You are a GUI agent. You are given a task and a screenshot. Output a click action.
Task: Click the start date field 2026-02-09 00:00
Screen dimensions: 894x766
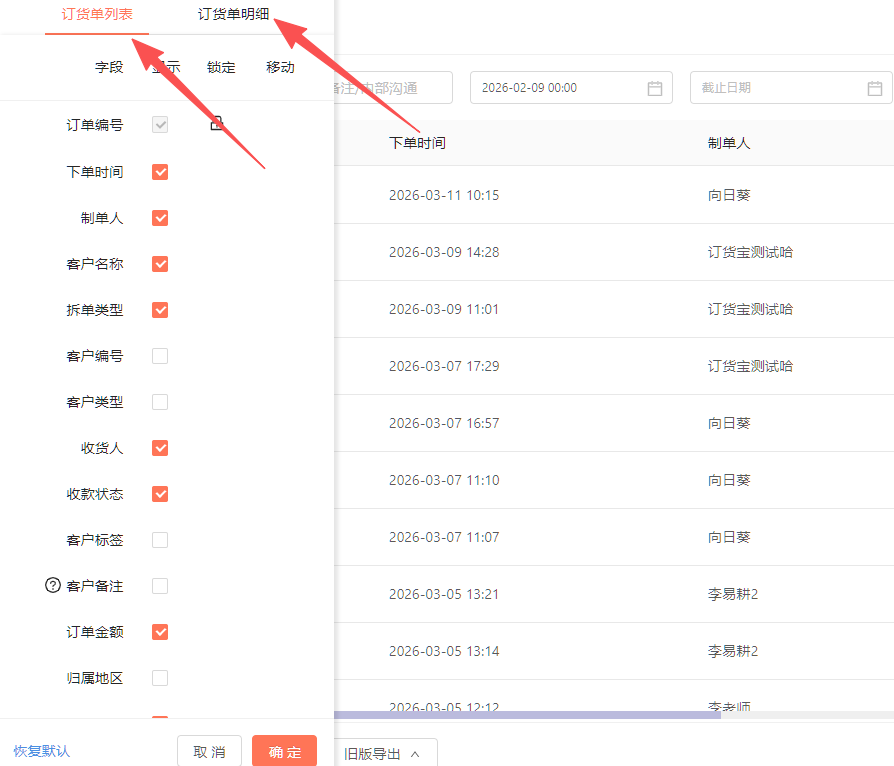[x=571, y=88]
